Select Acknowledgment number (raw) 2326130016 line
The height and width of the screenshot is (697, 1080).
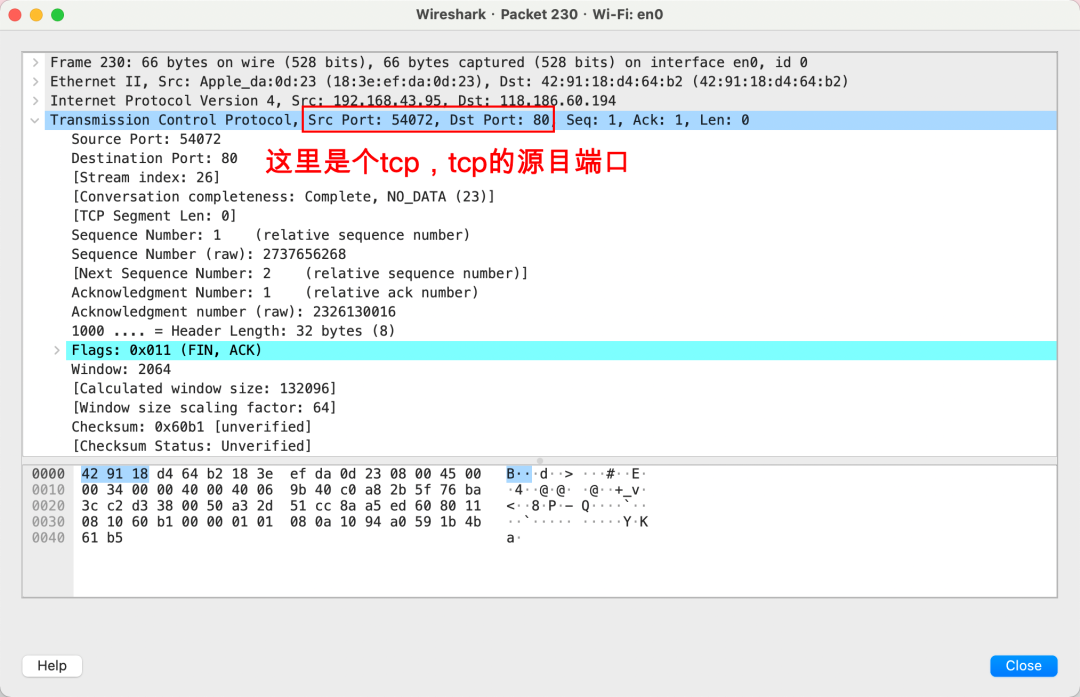[233, 312]
